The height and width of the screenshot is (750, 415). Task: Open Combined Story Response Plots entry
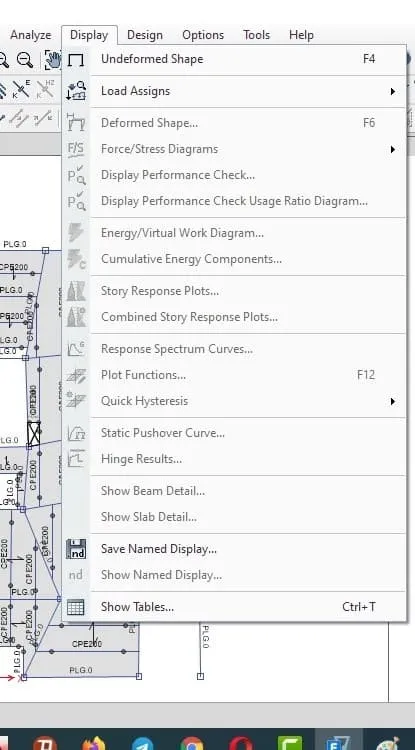pyautogui.click(x=189, y=317)
